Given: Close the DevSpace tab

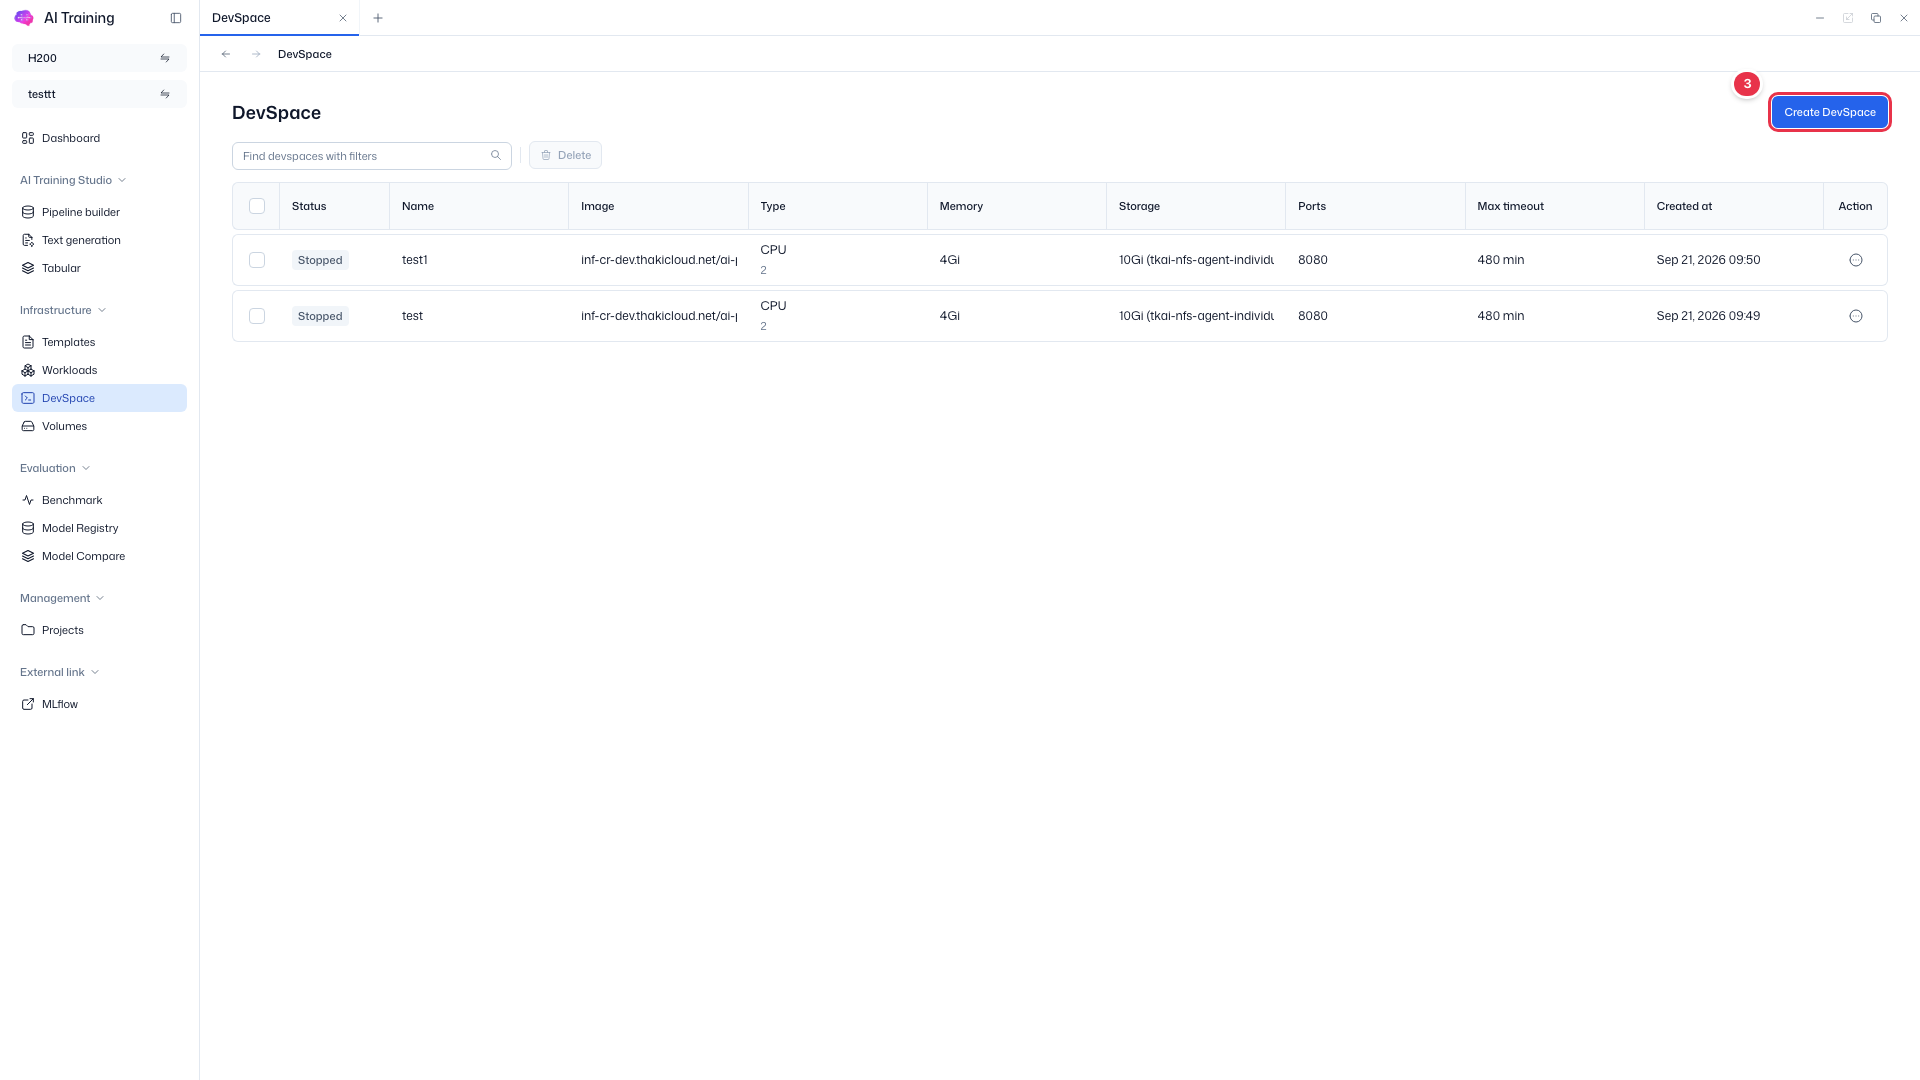Looking at the screenshot, I should pos(343,18).
